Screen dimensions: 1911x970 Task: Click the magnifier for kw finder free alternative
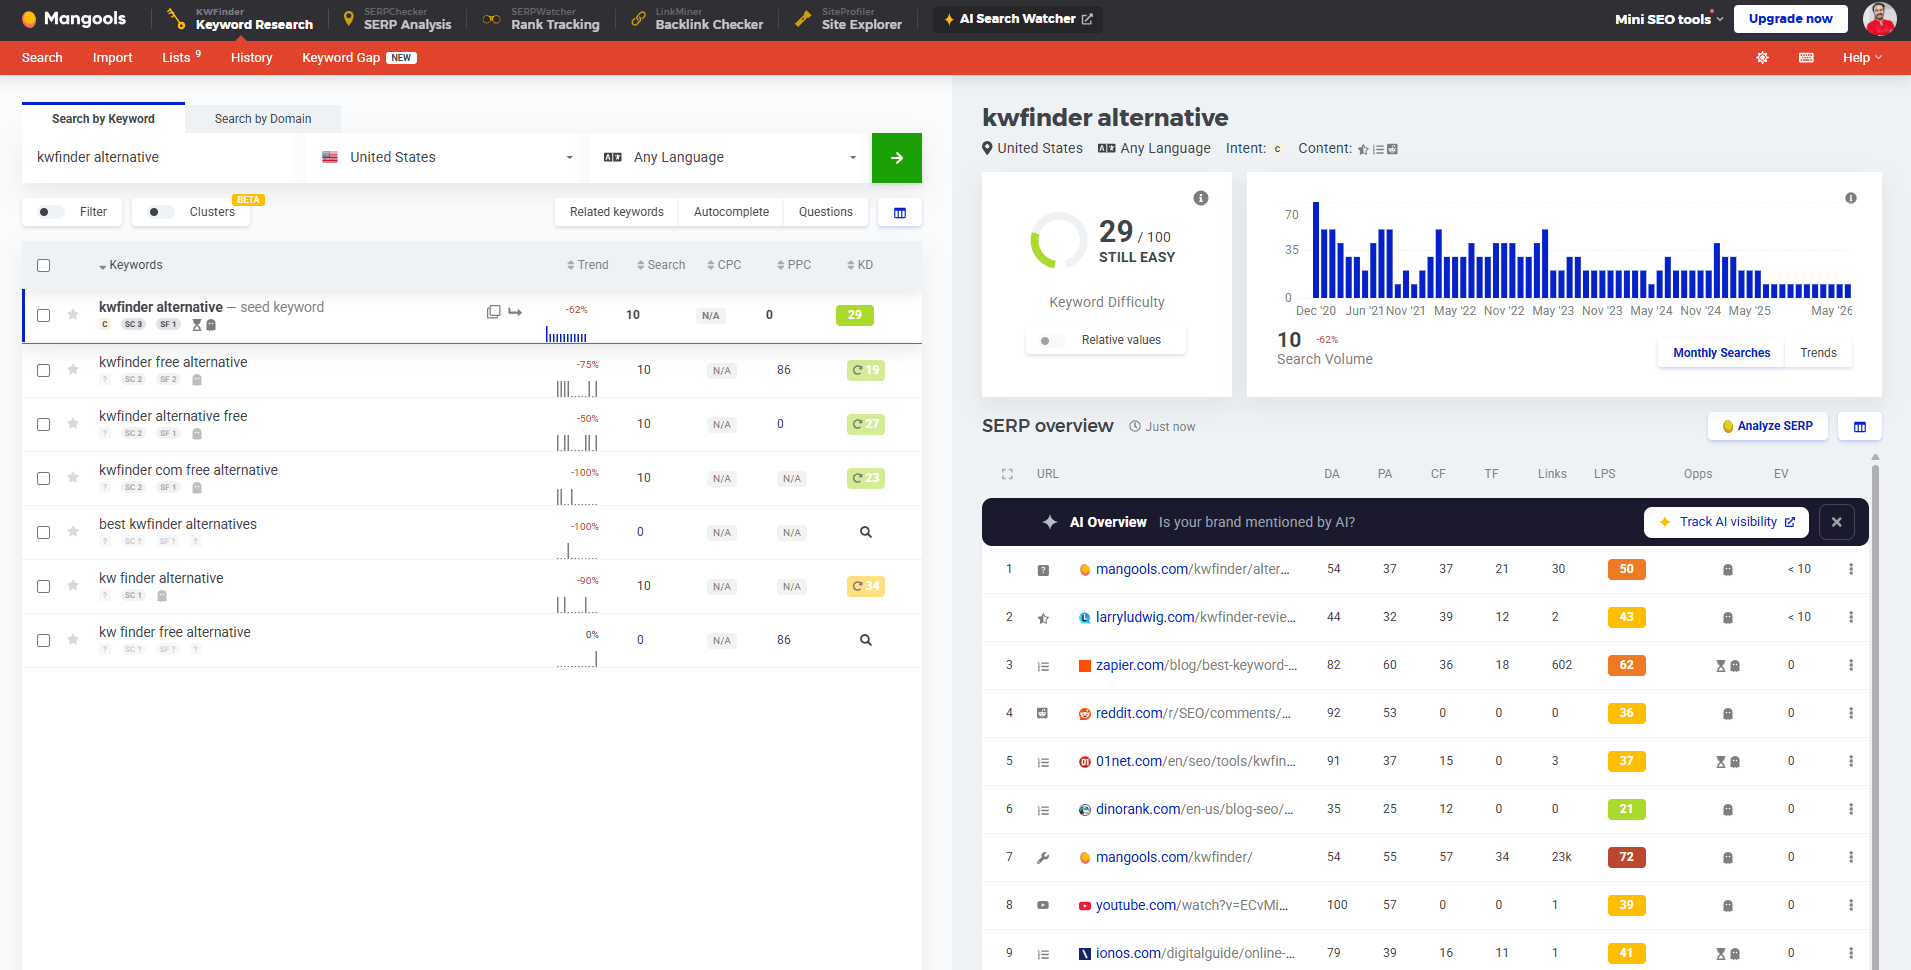coord(866,640)
